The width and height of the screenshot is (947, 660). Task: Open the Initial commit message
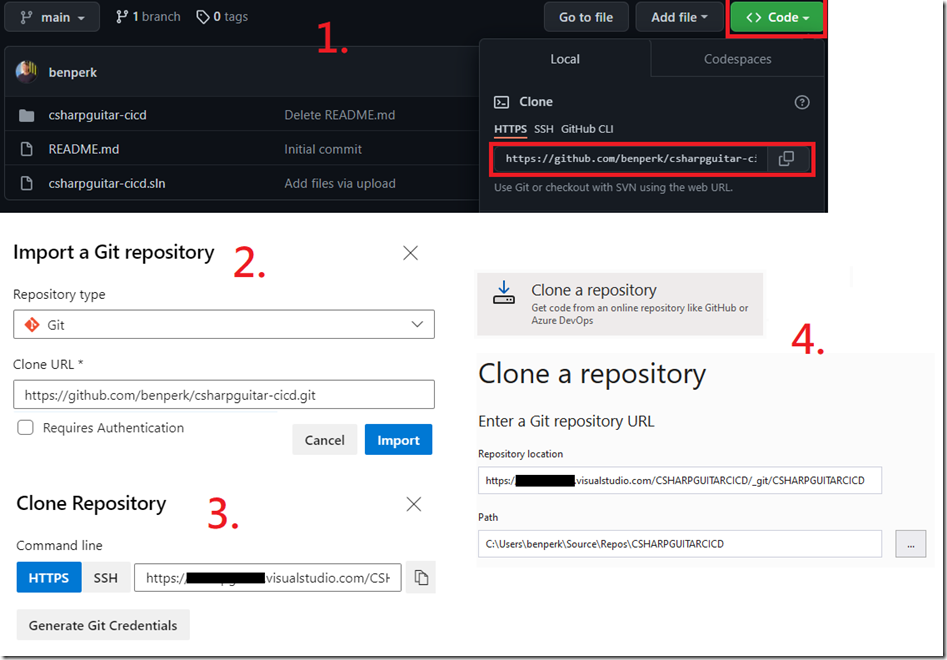(x=323, y=149)
